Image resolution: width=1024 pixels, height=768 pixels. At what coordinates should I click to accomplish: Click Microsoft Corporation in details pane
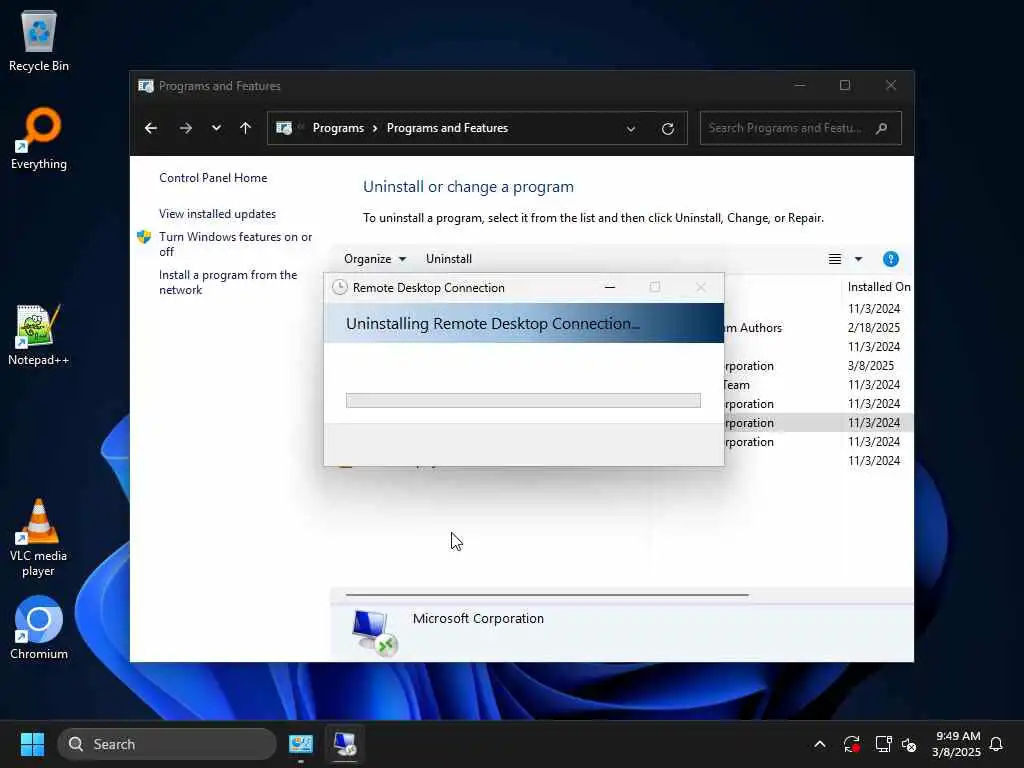[x=478, y=618]
